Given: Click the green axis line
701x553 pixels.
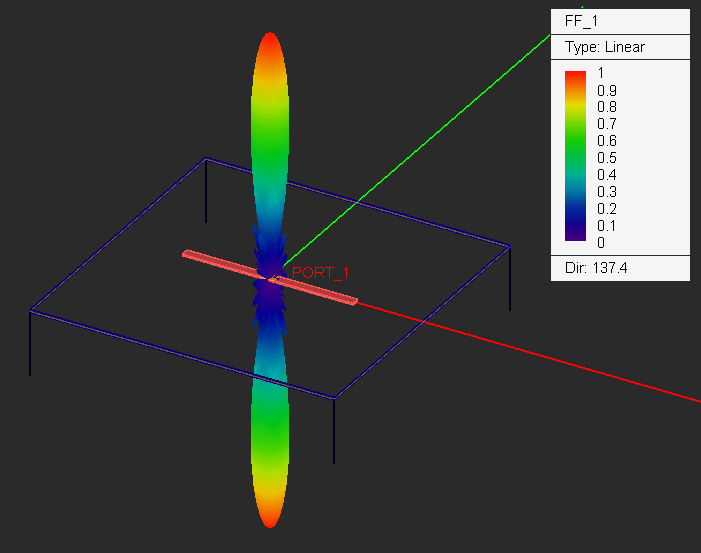Looking at the screenshot, I should click(x=416, y=151).
